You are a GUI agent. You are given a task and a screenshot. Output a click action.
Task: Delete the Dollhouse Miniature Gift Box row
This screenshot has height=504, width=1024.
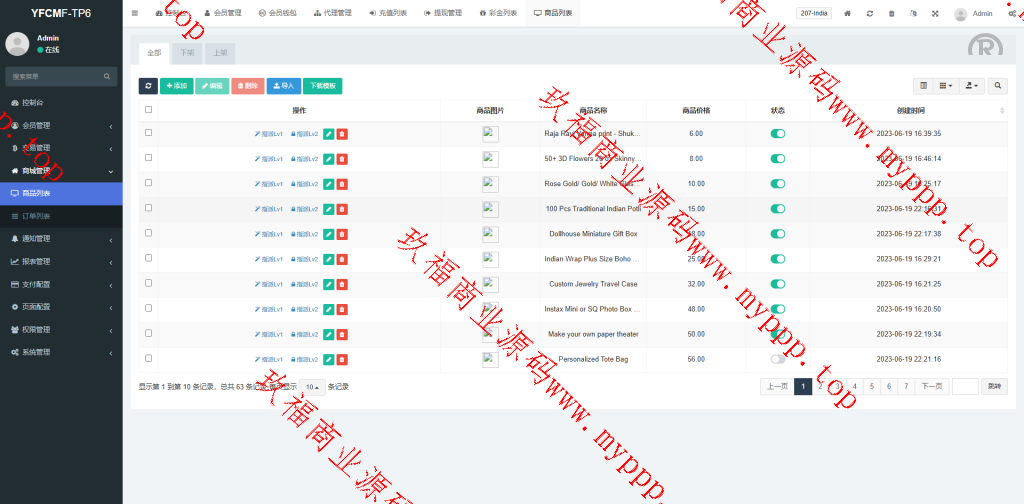342,234
